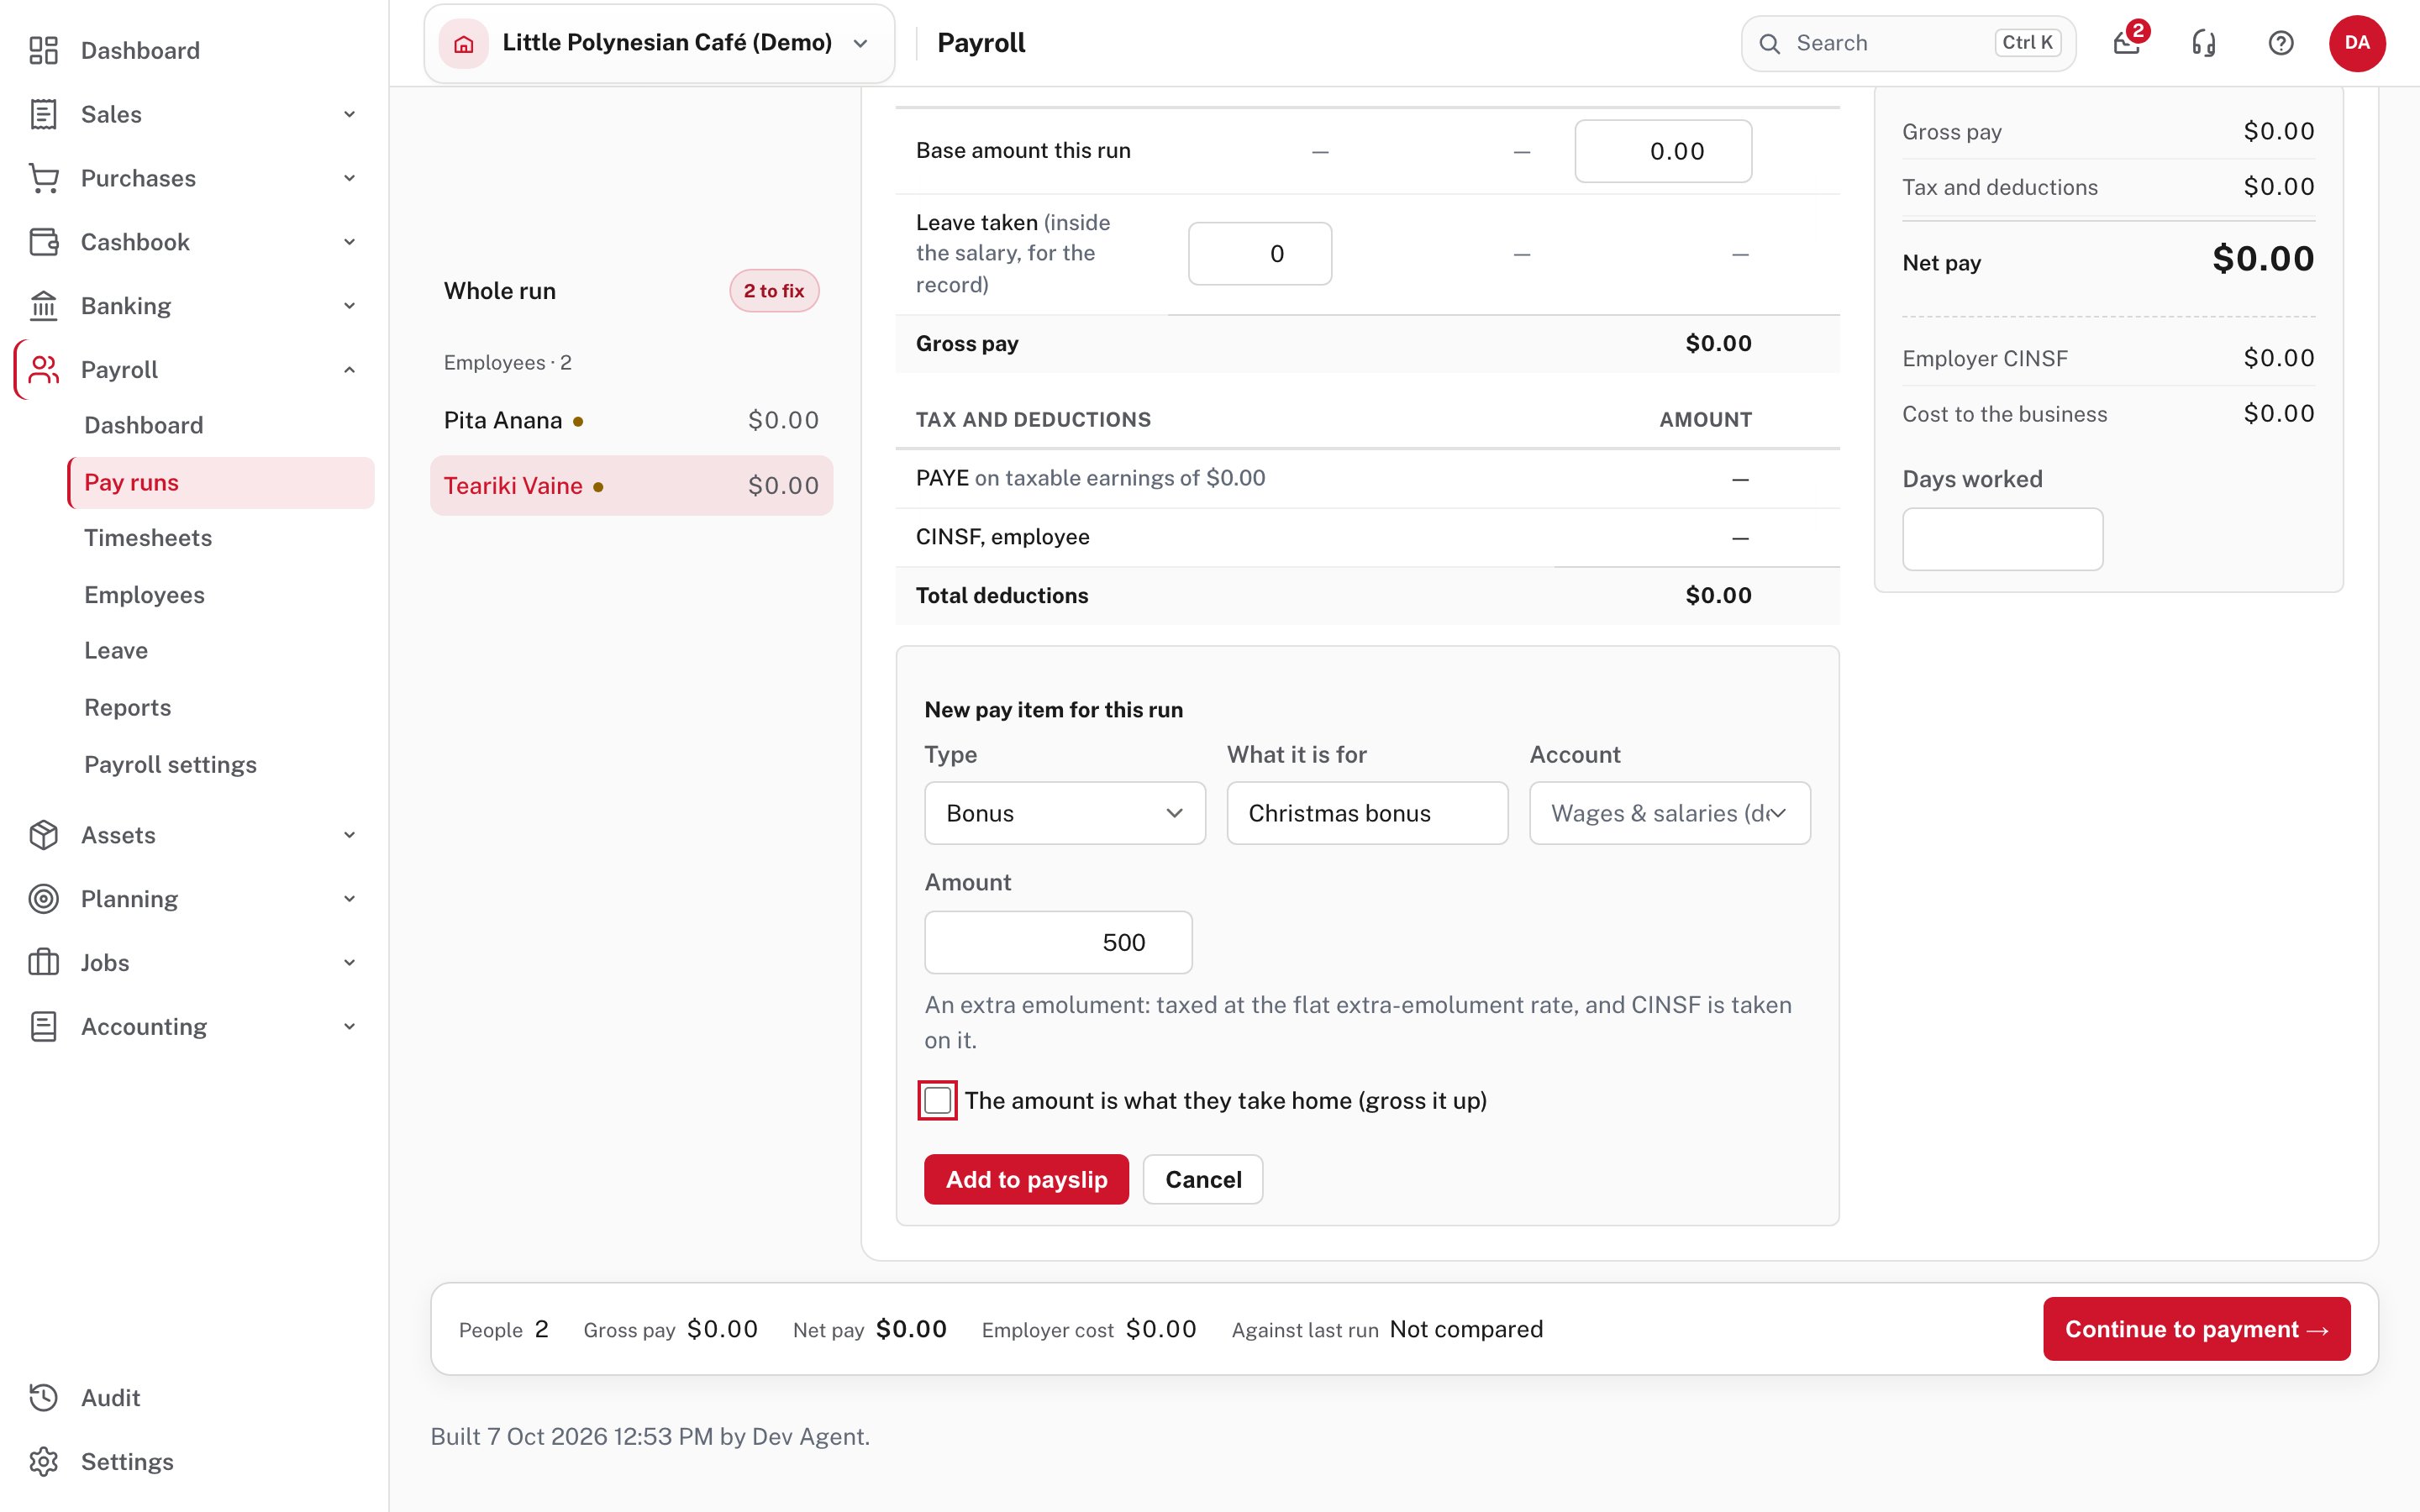Click the Payroll people icon
This screenshot has width=2420, height=1512.
coord(43,370)
